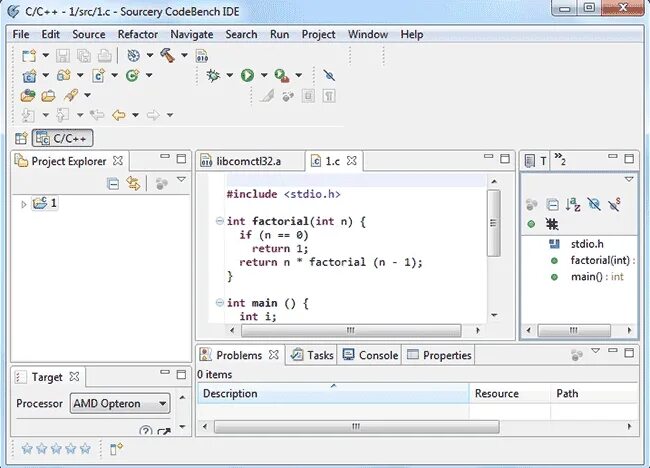Screen dimensions: 650x468
Task: Expand project 1 in Project Explorer tree
Action: pyautogui.click(x=24, y=204)
